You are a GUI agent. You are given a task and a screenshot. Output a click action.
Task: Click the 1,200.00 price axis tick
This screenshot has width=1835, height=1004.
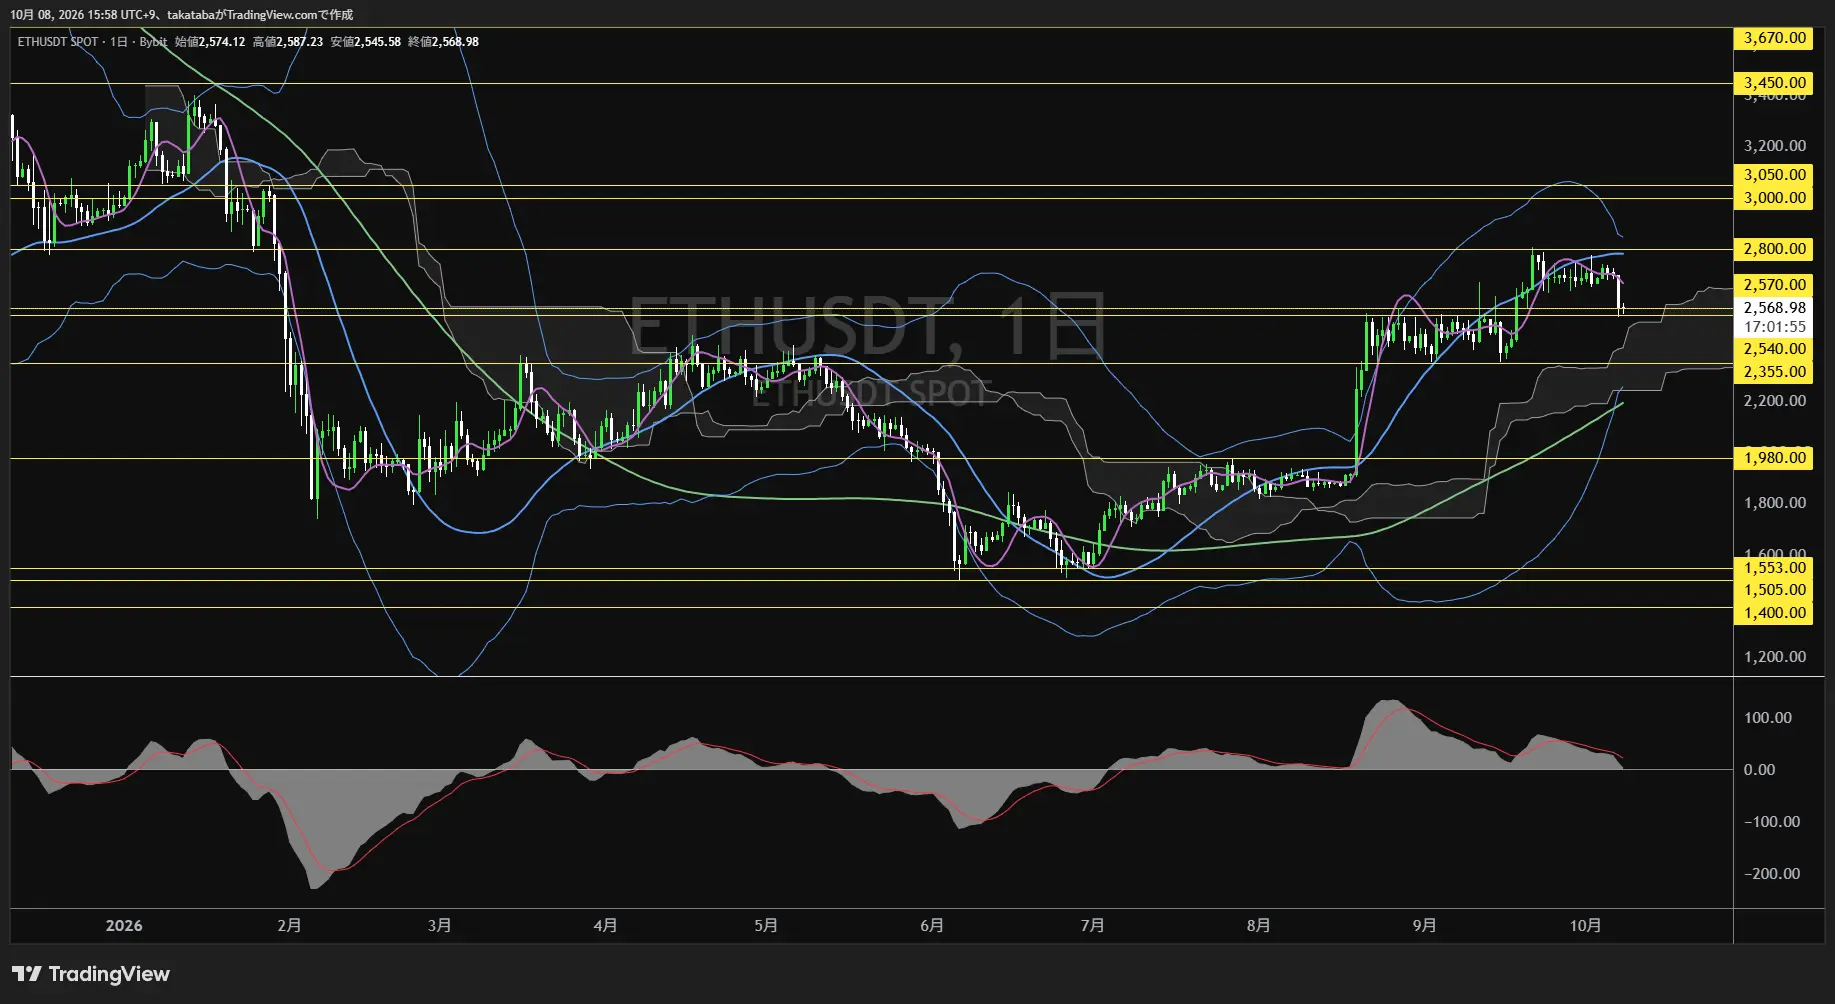pos(1775,657)
